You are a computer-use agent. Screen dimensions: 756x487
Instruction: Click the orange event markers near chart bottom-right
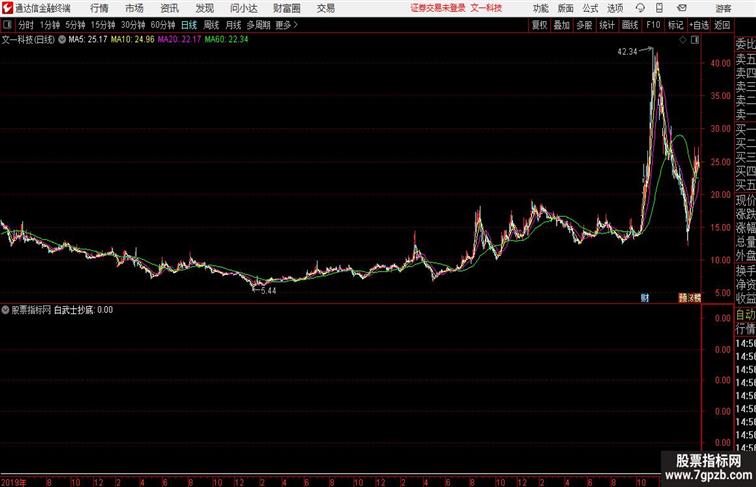[x=690, y=298]
